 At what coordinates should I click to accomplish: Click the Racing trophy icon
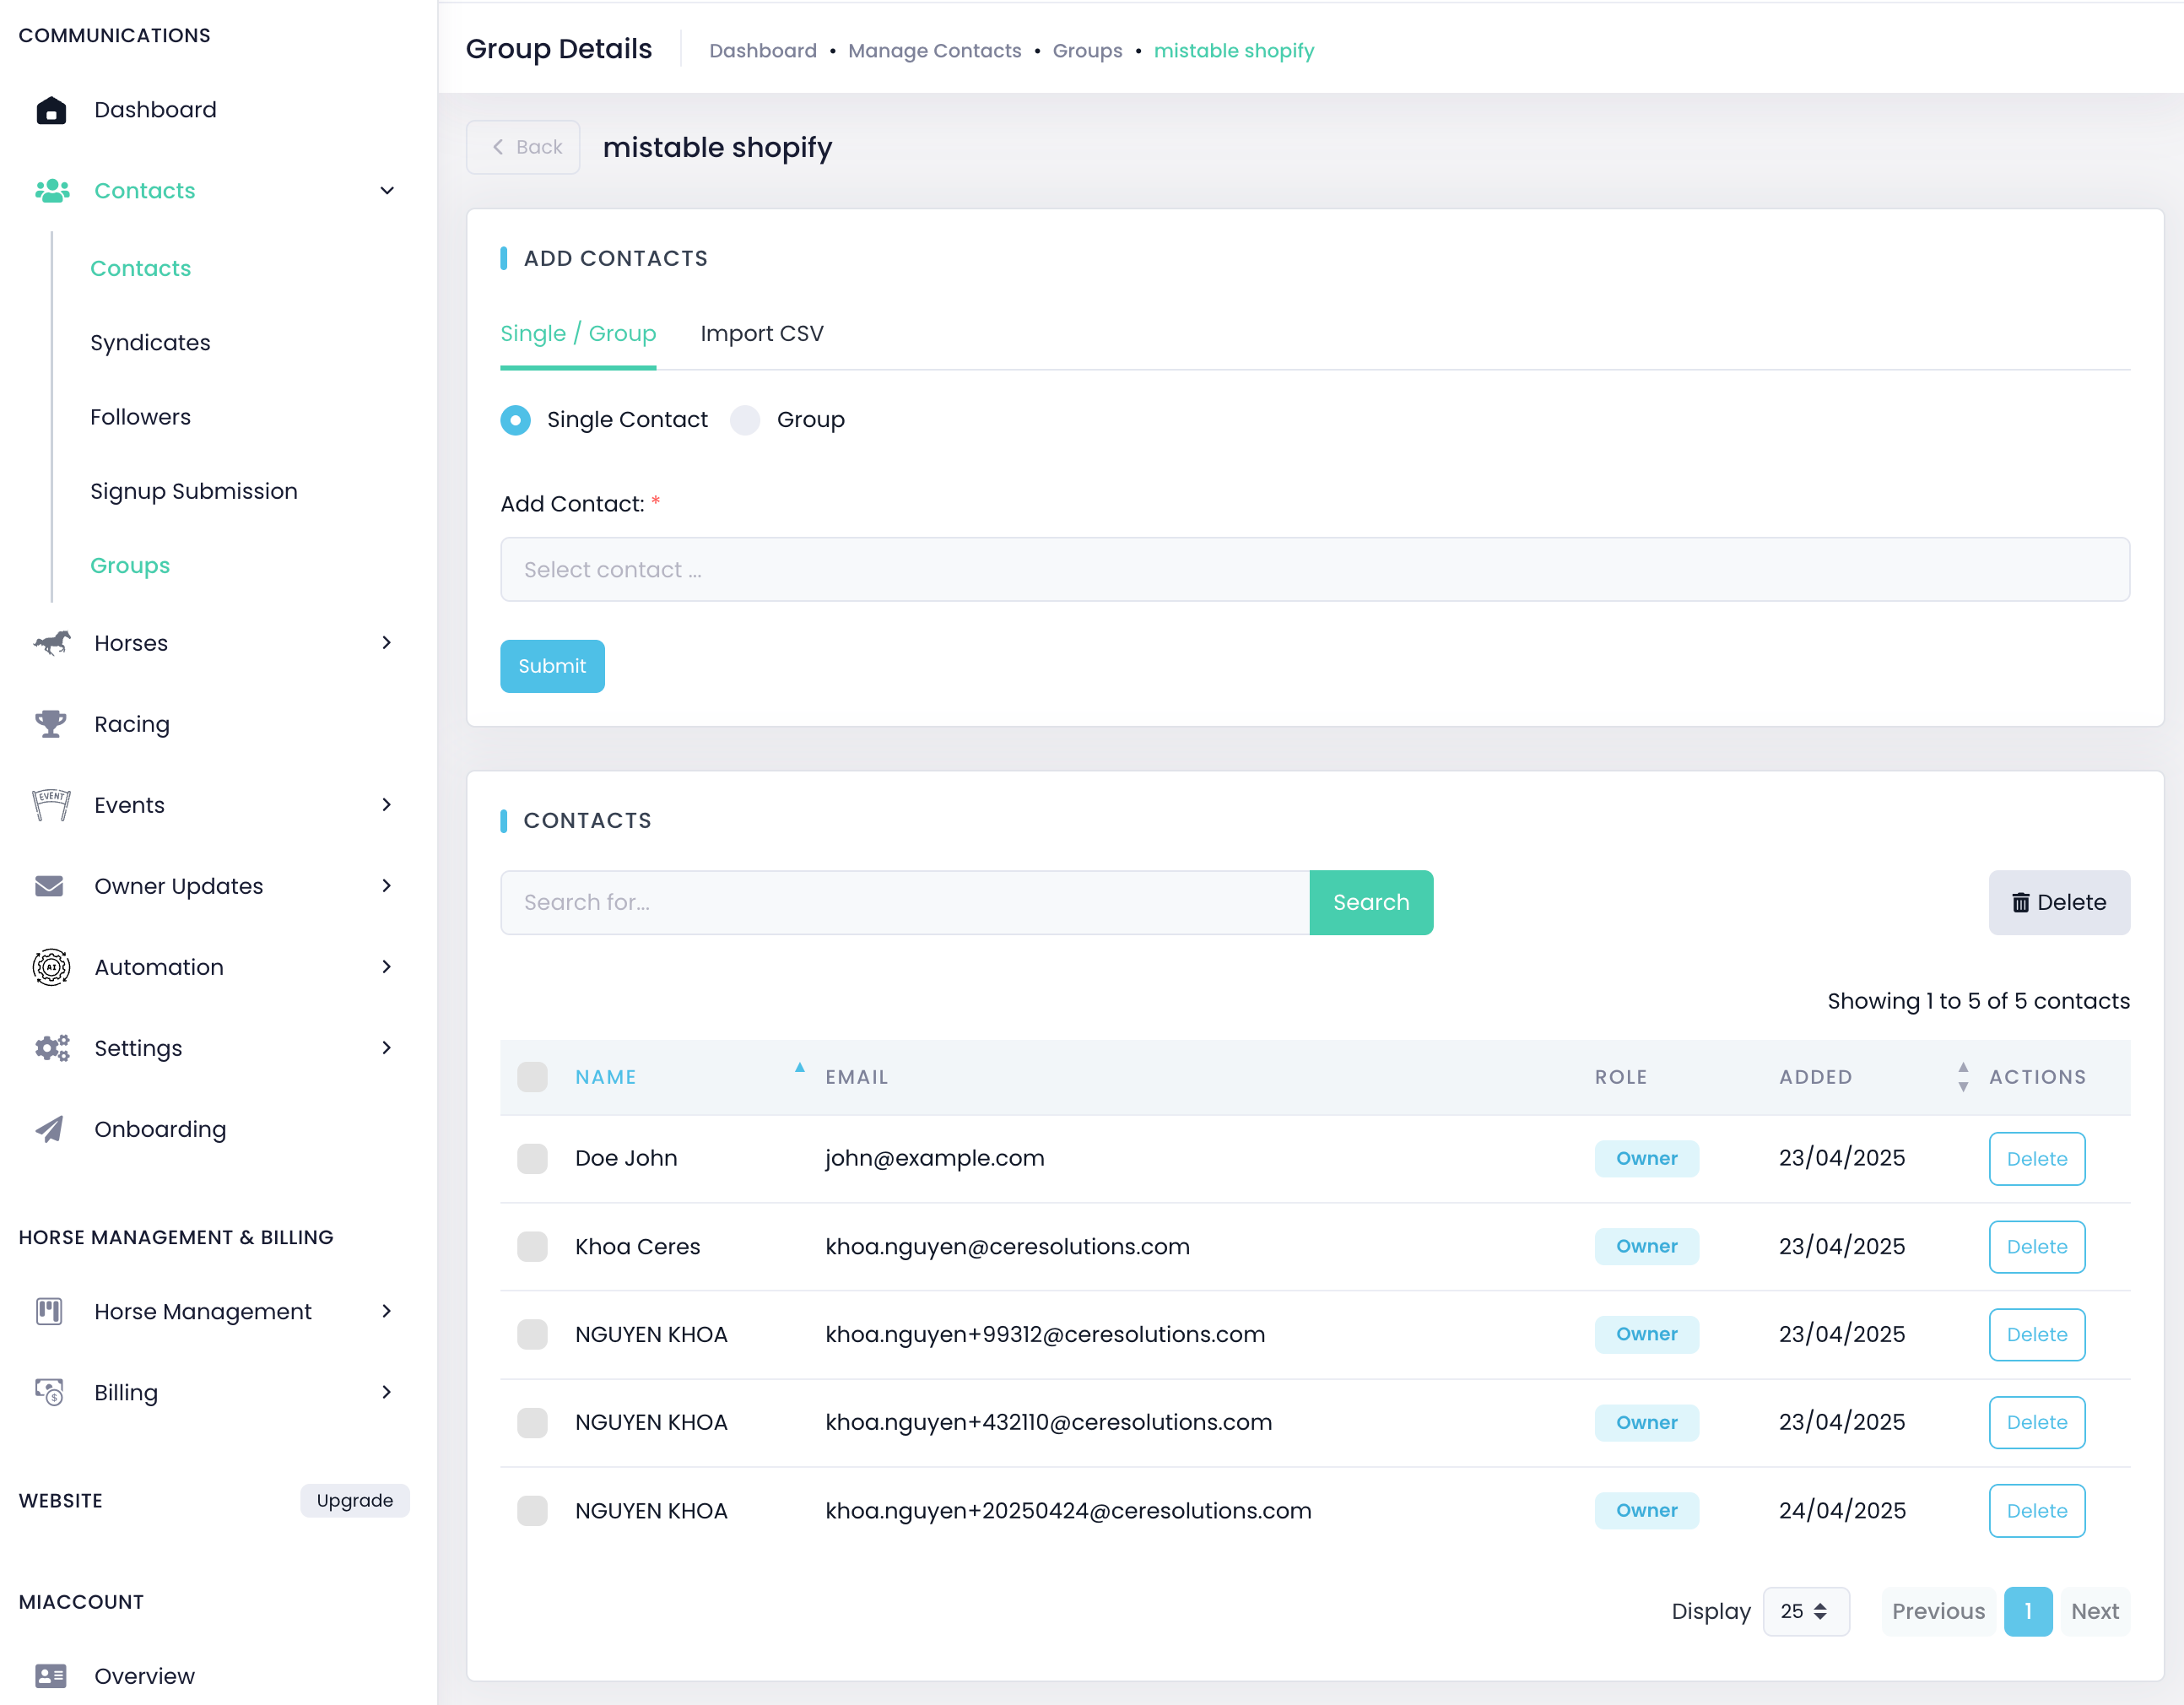point(51,724)
